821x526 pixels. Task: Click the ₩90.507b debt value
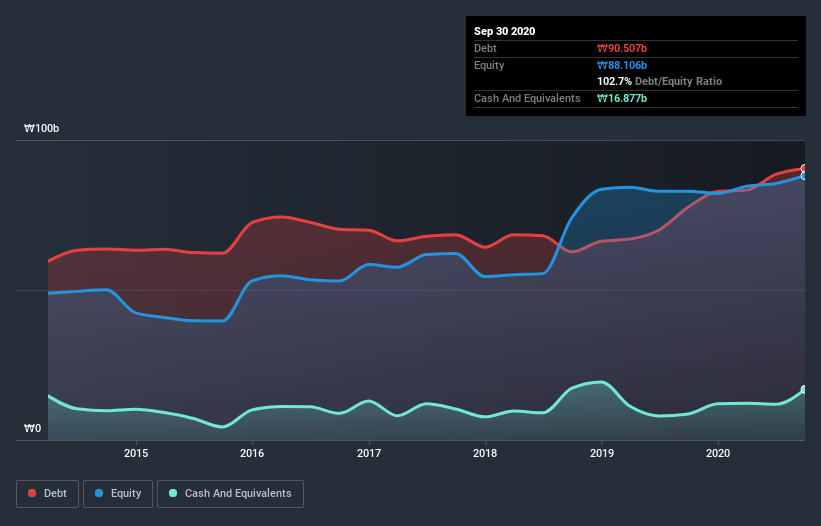coord(622,48)
